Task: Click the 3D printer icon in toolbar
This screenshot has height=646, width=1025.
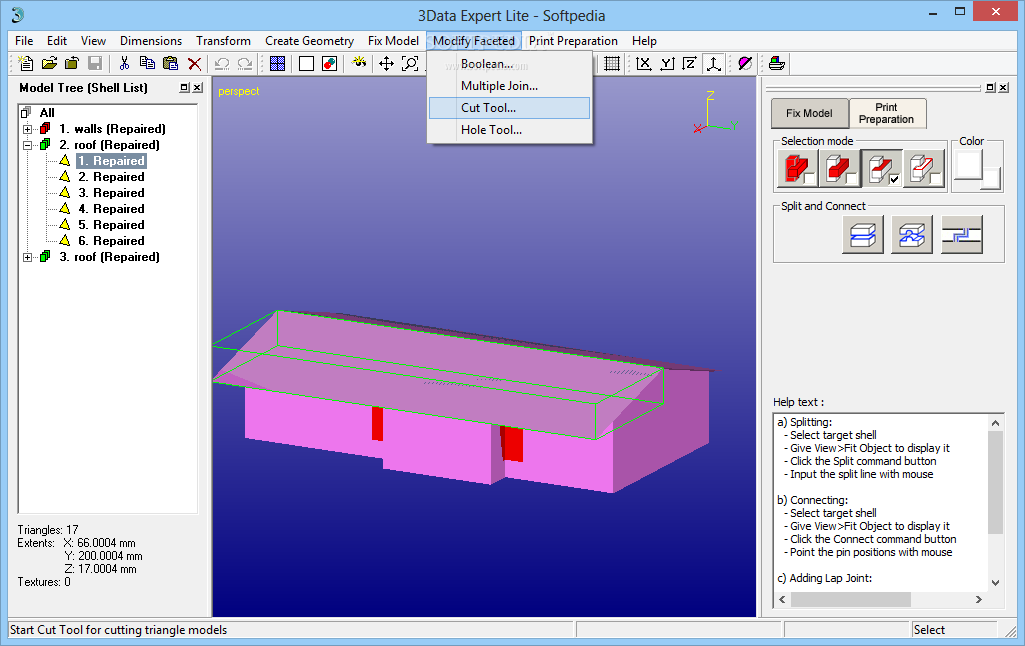Action: pos(777,63)
